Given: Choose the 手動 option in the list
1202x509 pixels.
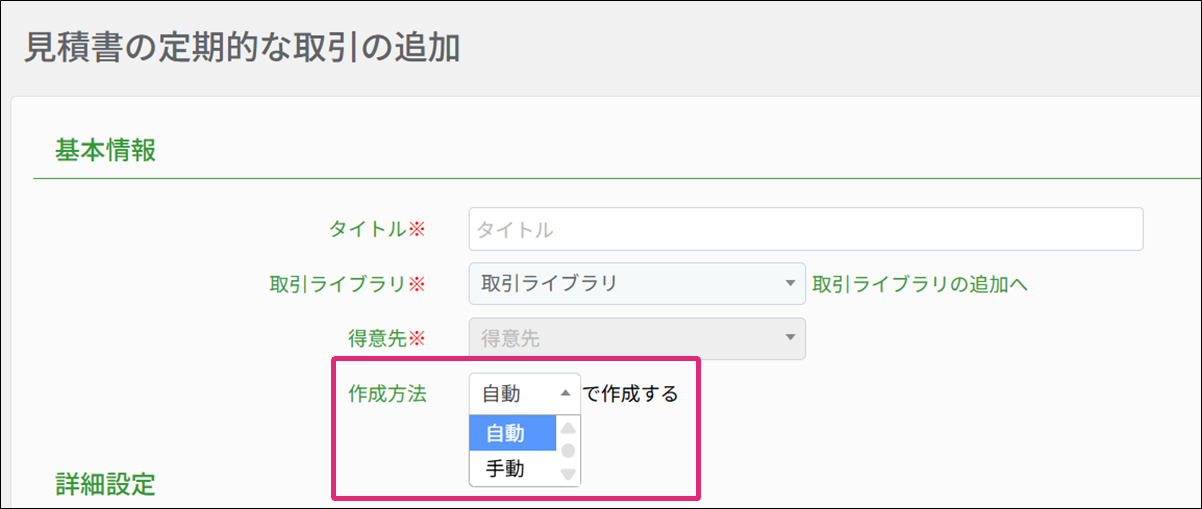Looking at the screenshot, I should coord(512,468).
